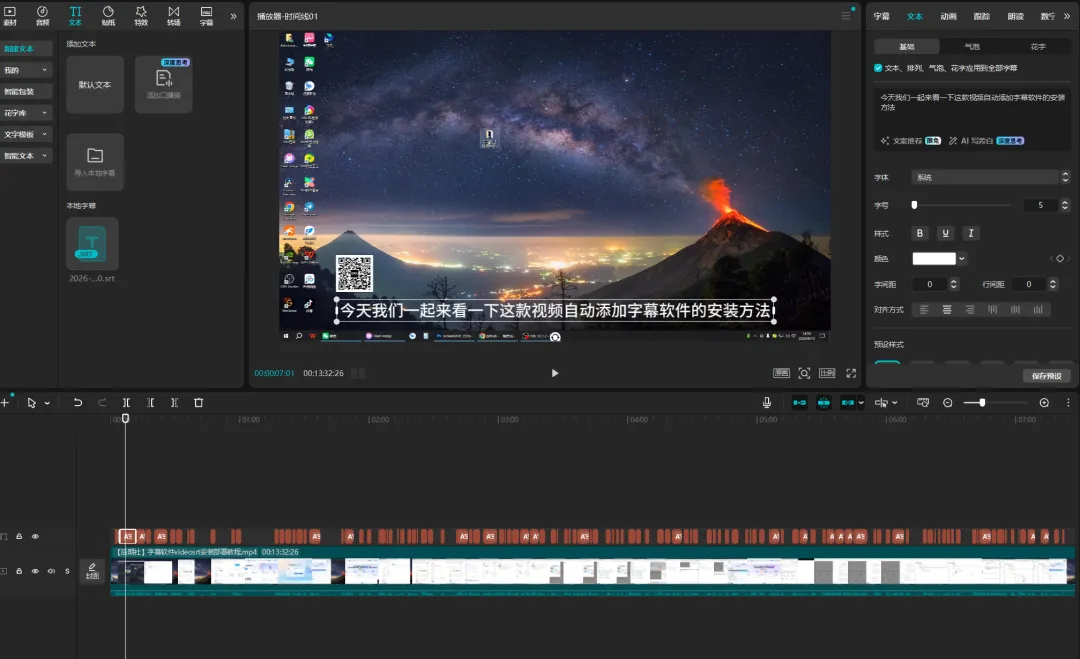Click the delete trash icon in timeline toolbar
This screenshot has height=659, width=1080.
tap(198, 403)
